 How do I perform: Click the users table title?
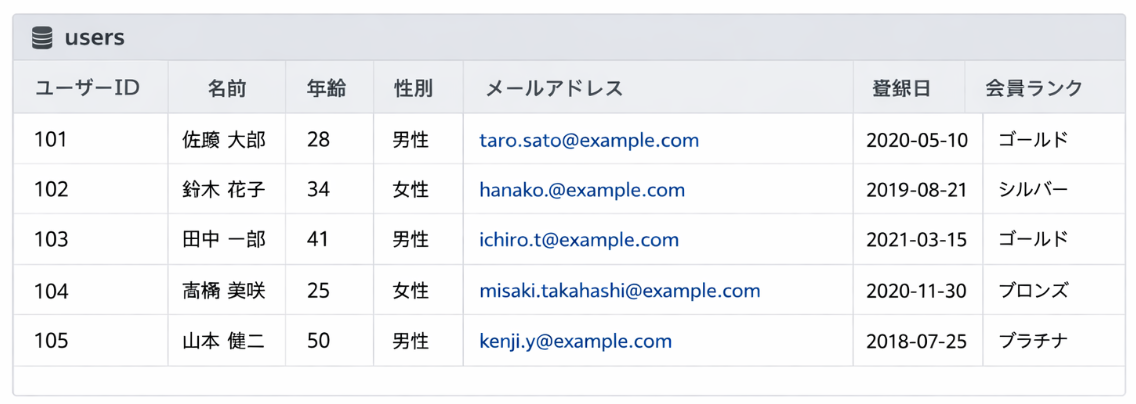[94, 38]
